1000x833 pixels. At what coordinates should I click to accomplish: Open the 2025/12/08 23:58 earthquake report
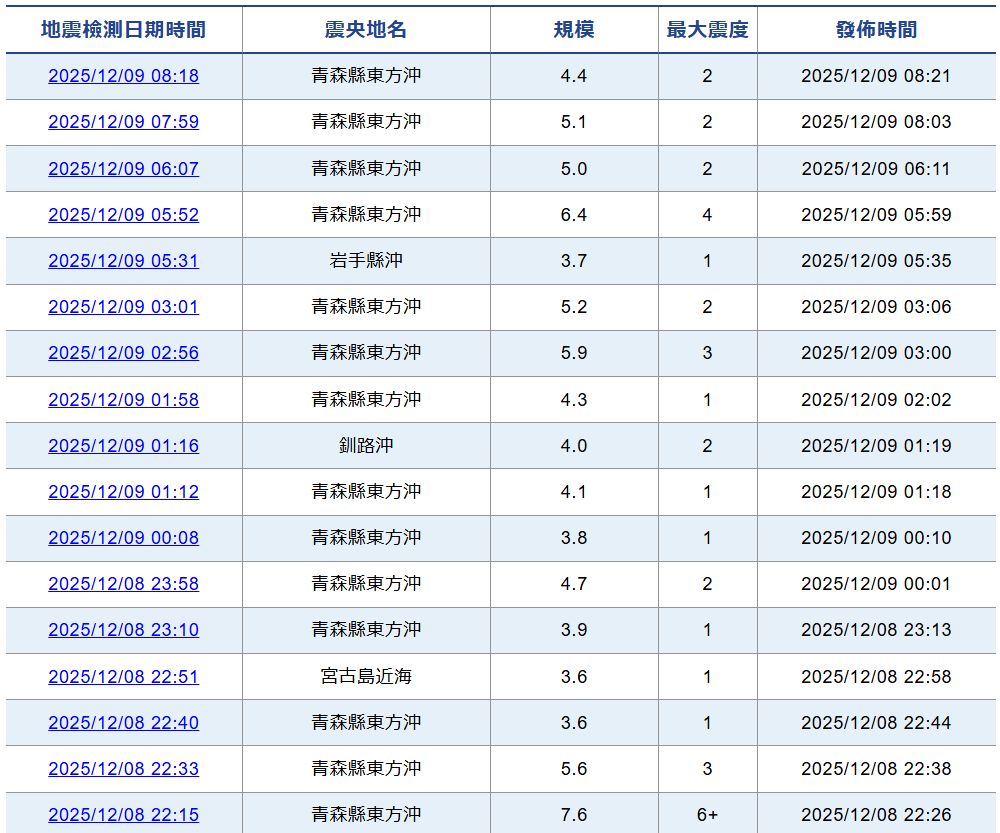(124, 584)
